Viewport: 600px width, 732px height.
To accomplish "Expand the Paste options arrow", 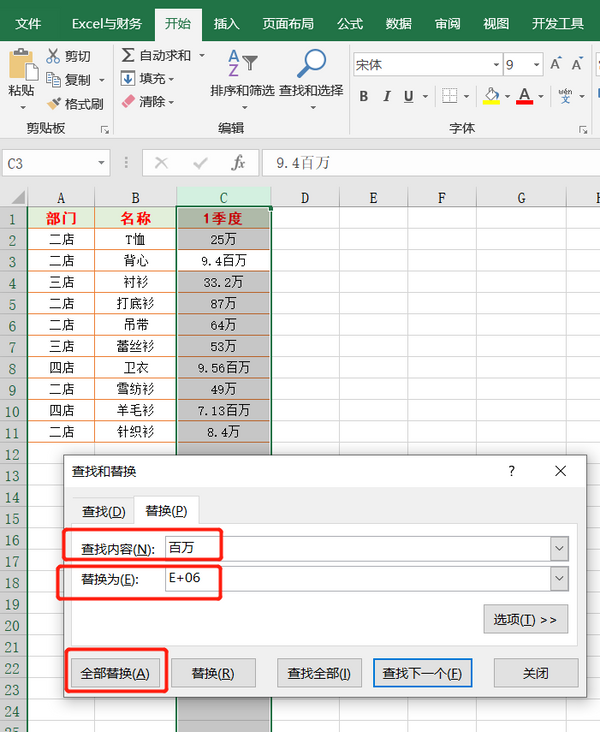I will pyautogui.click(x=22, y=107).
